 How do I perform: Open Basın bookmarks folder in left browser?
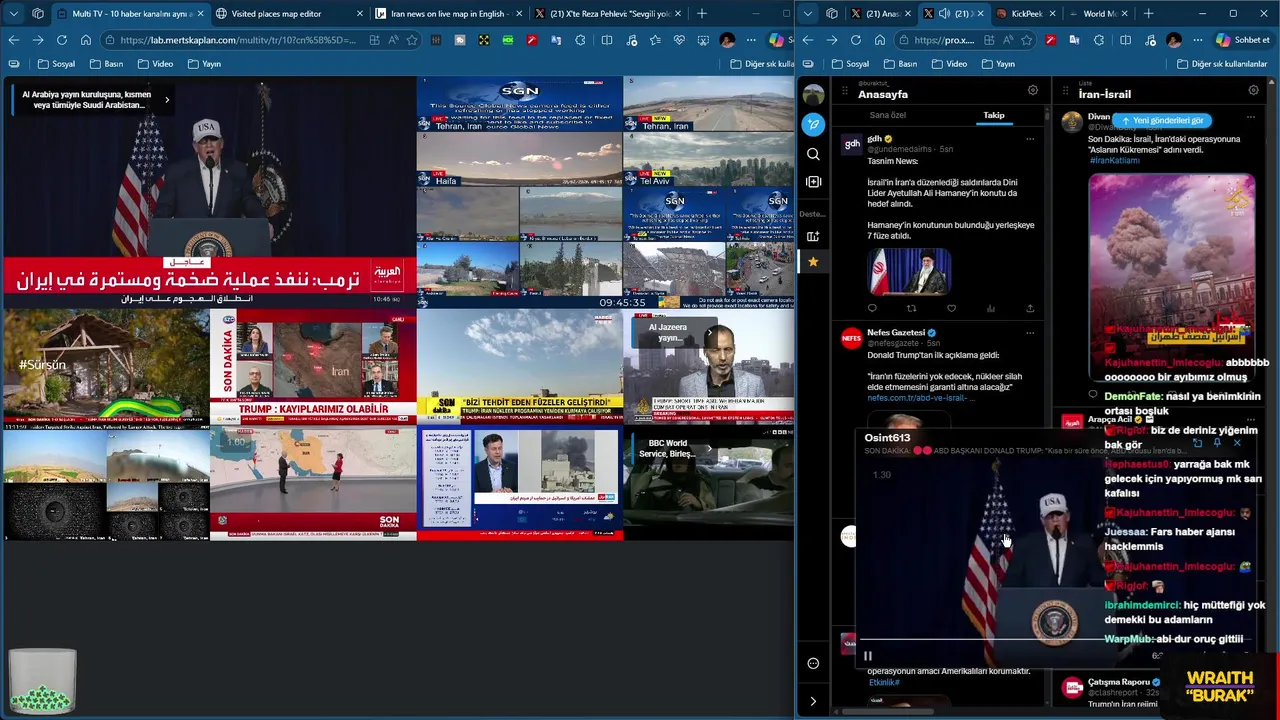106,64
